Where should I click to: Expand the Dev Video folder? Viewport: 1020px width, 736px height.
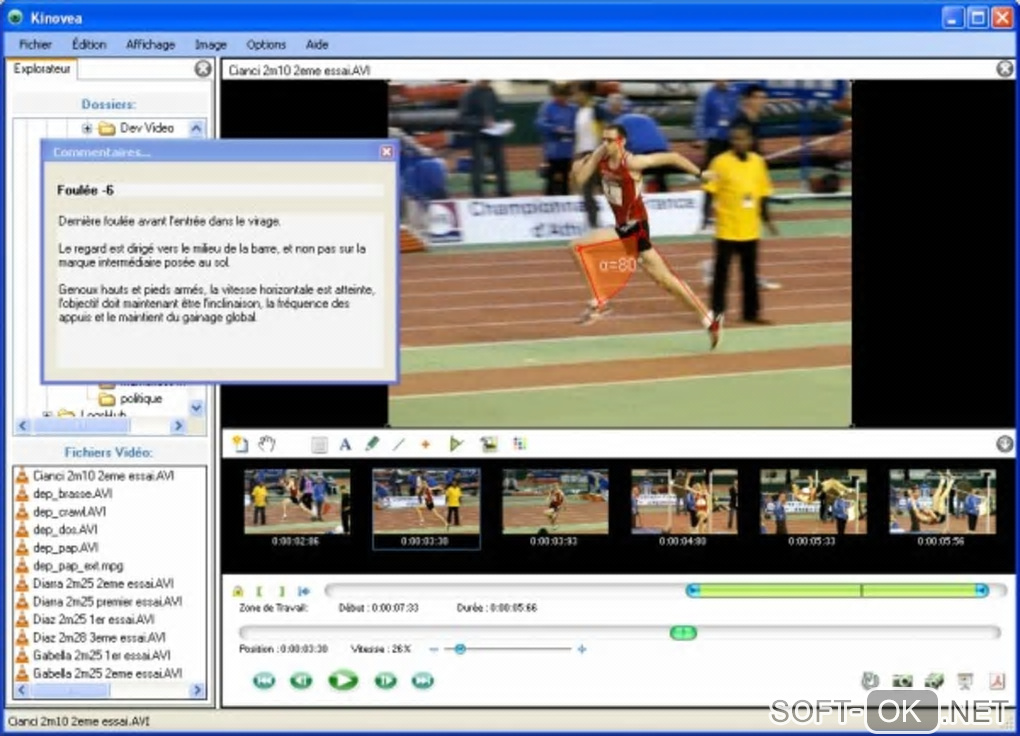tap(87, 128)
